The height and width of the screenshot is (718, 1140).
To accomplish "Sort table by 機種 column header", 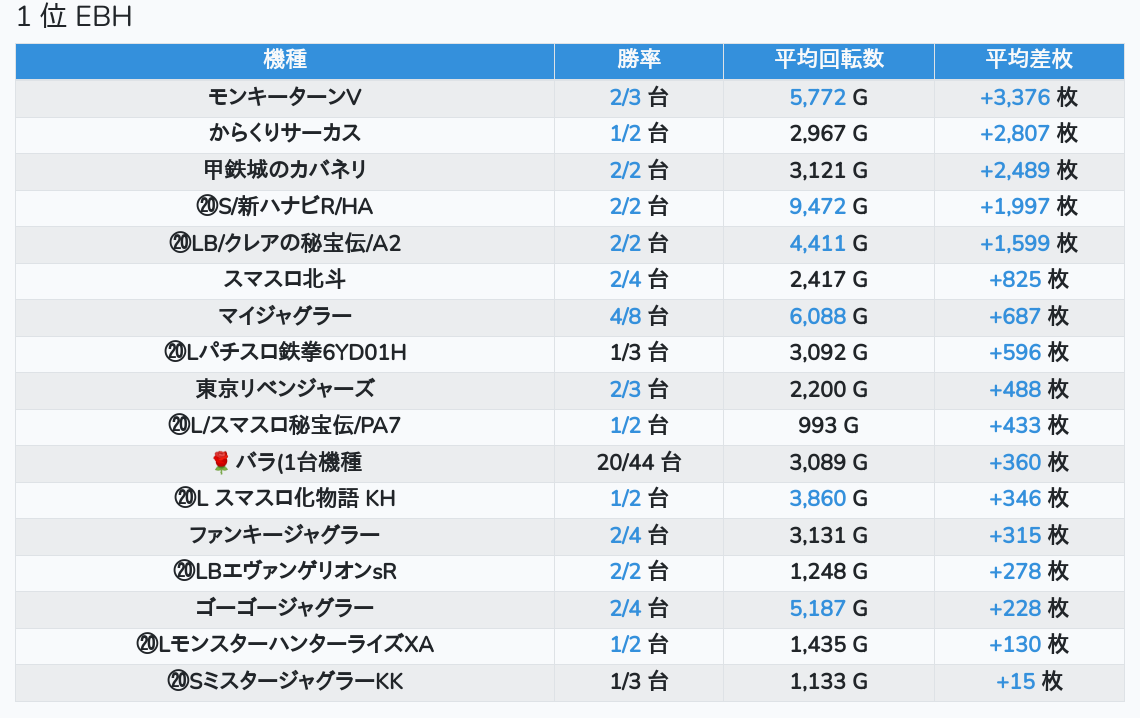I will pyautogui.click(x=285, y=59).
